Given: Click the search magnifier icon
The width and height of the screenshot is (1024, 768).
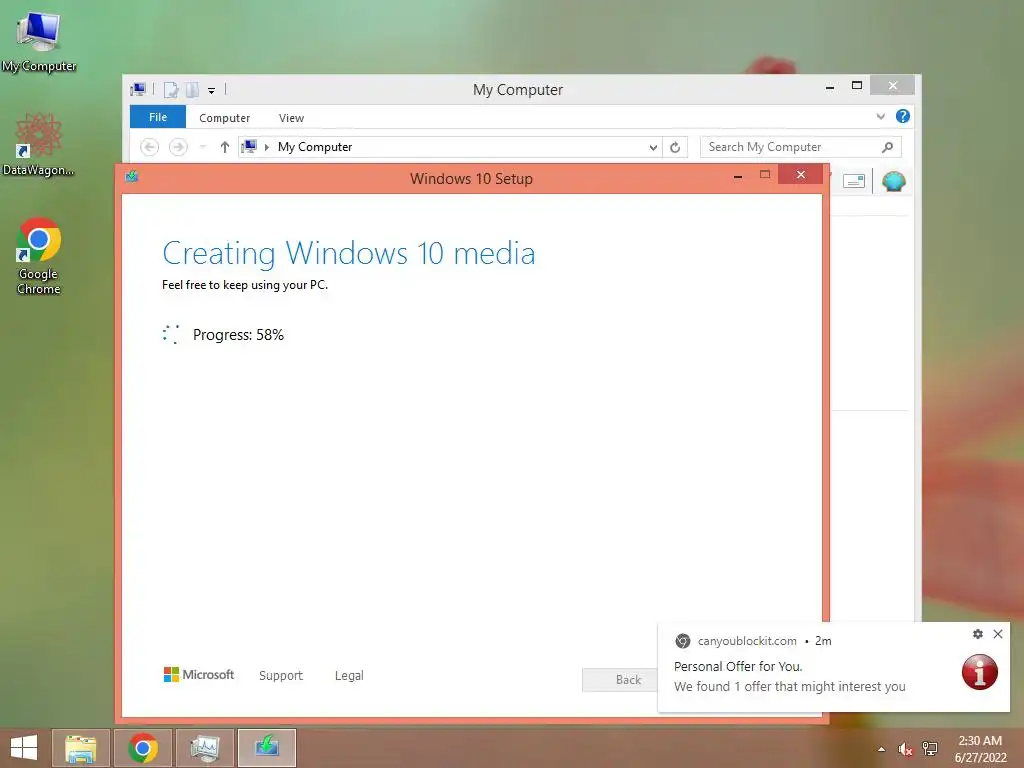Looking at the screenshot, I should 887,147.
